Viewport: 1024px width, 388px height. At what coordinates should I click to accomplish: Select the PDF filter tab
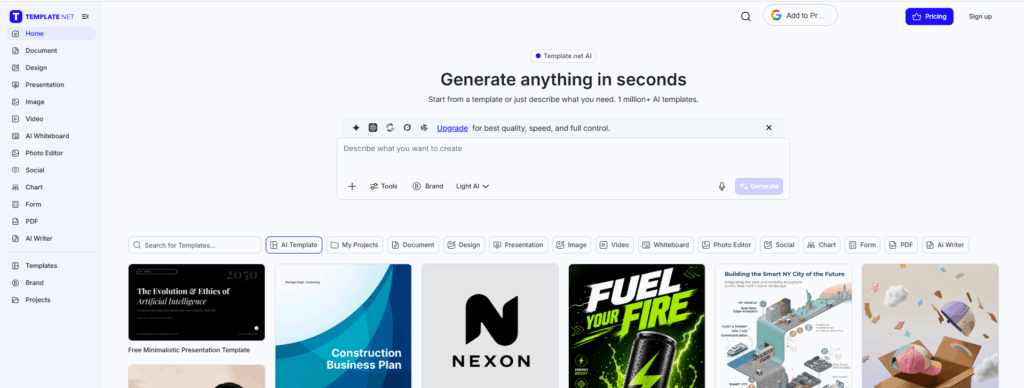coord(901,245)
